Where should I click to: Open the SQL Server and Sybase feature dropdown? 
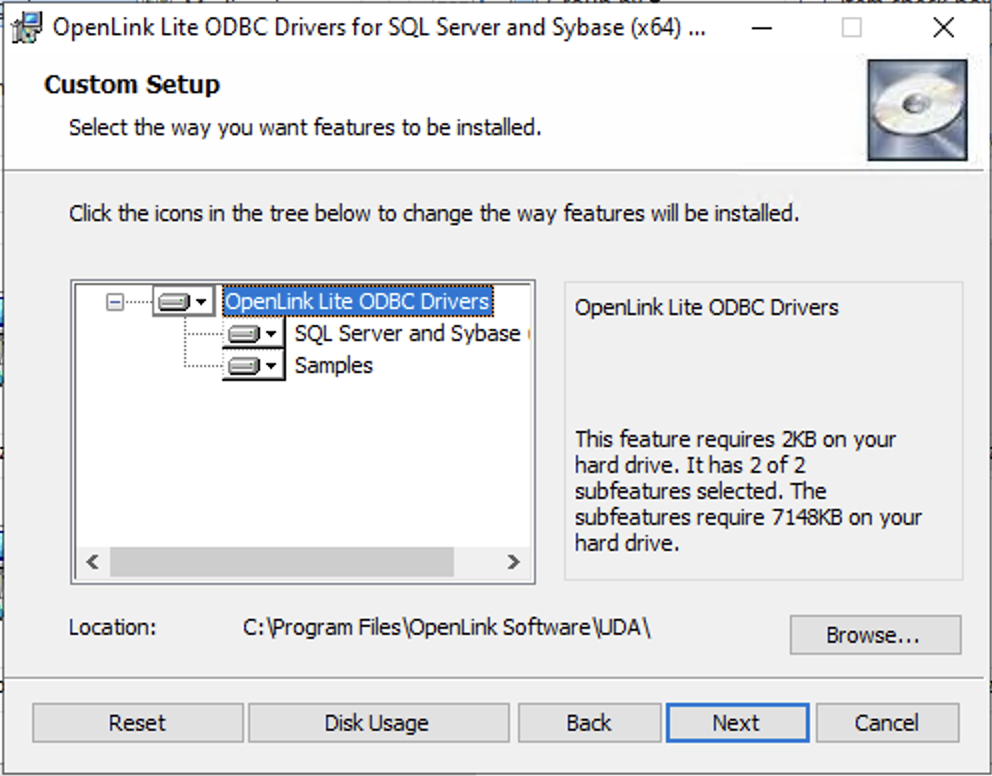click(254, 334)
